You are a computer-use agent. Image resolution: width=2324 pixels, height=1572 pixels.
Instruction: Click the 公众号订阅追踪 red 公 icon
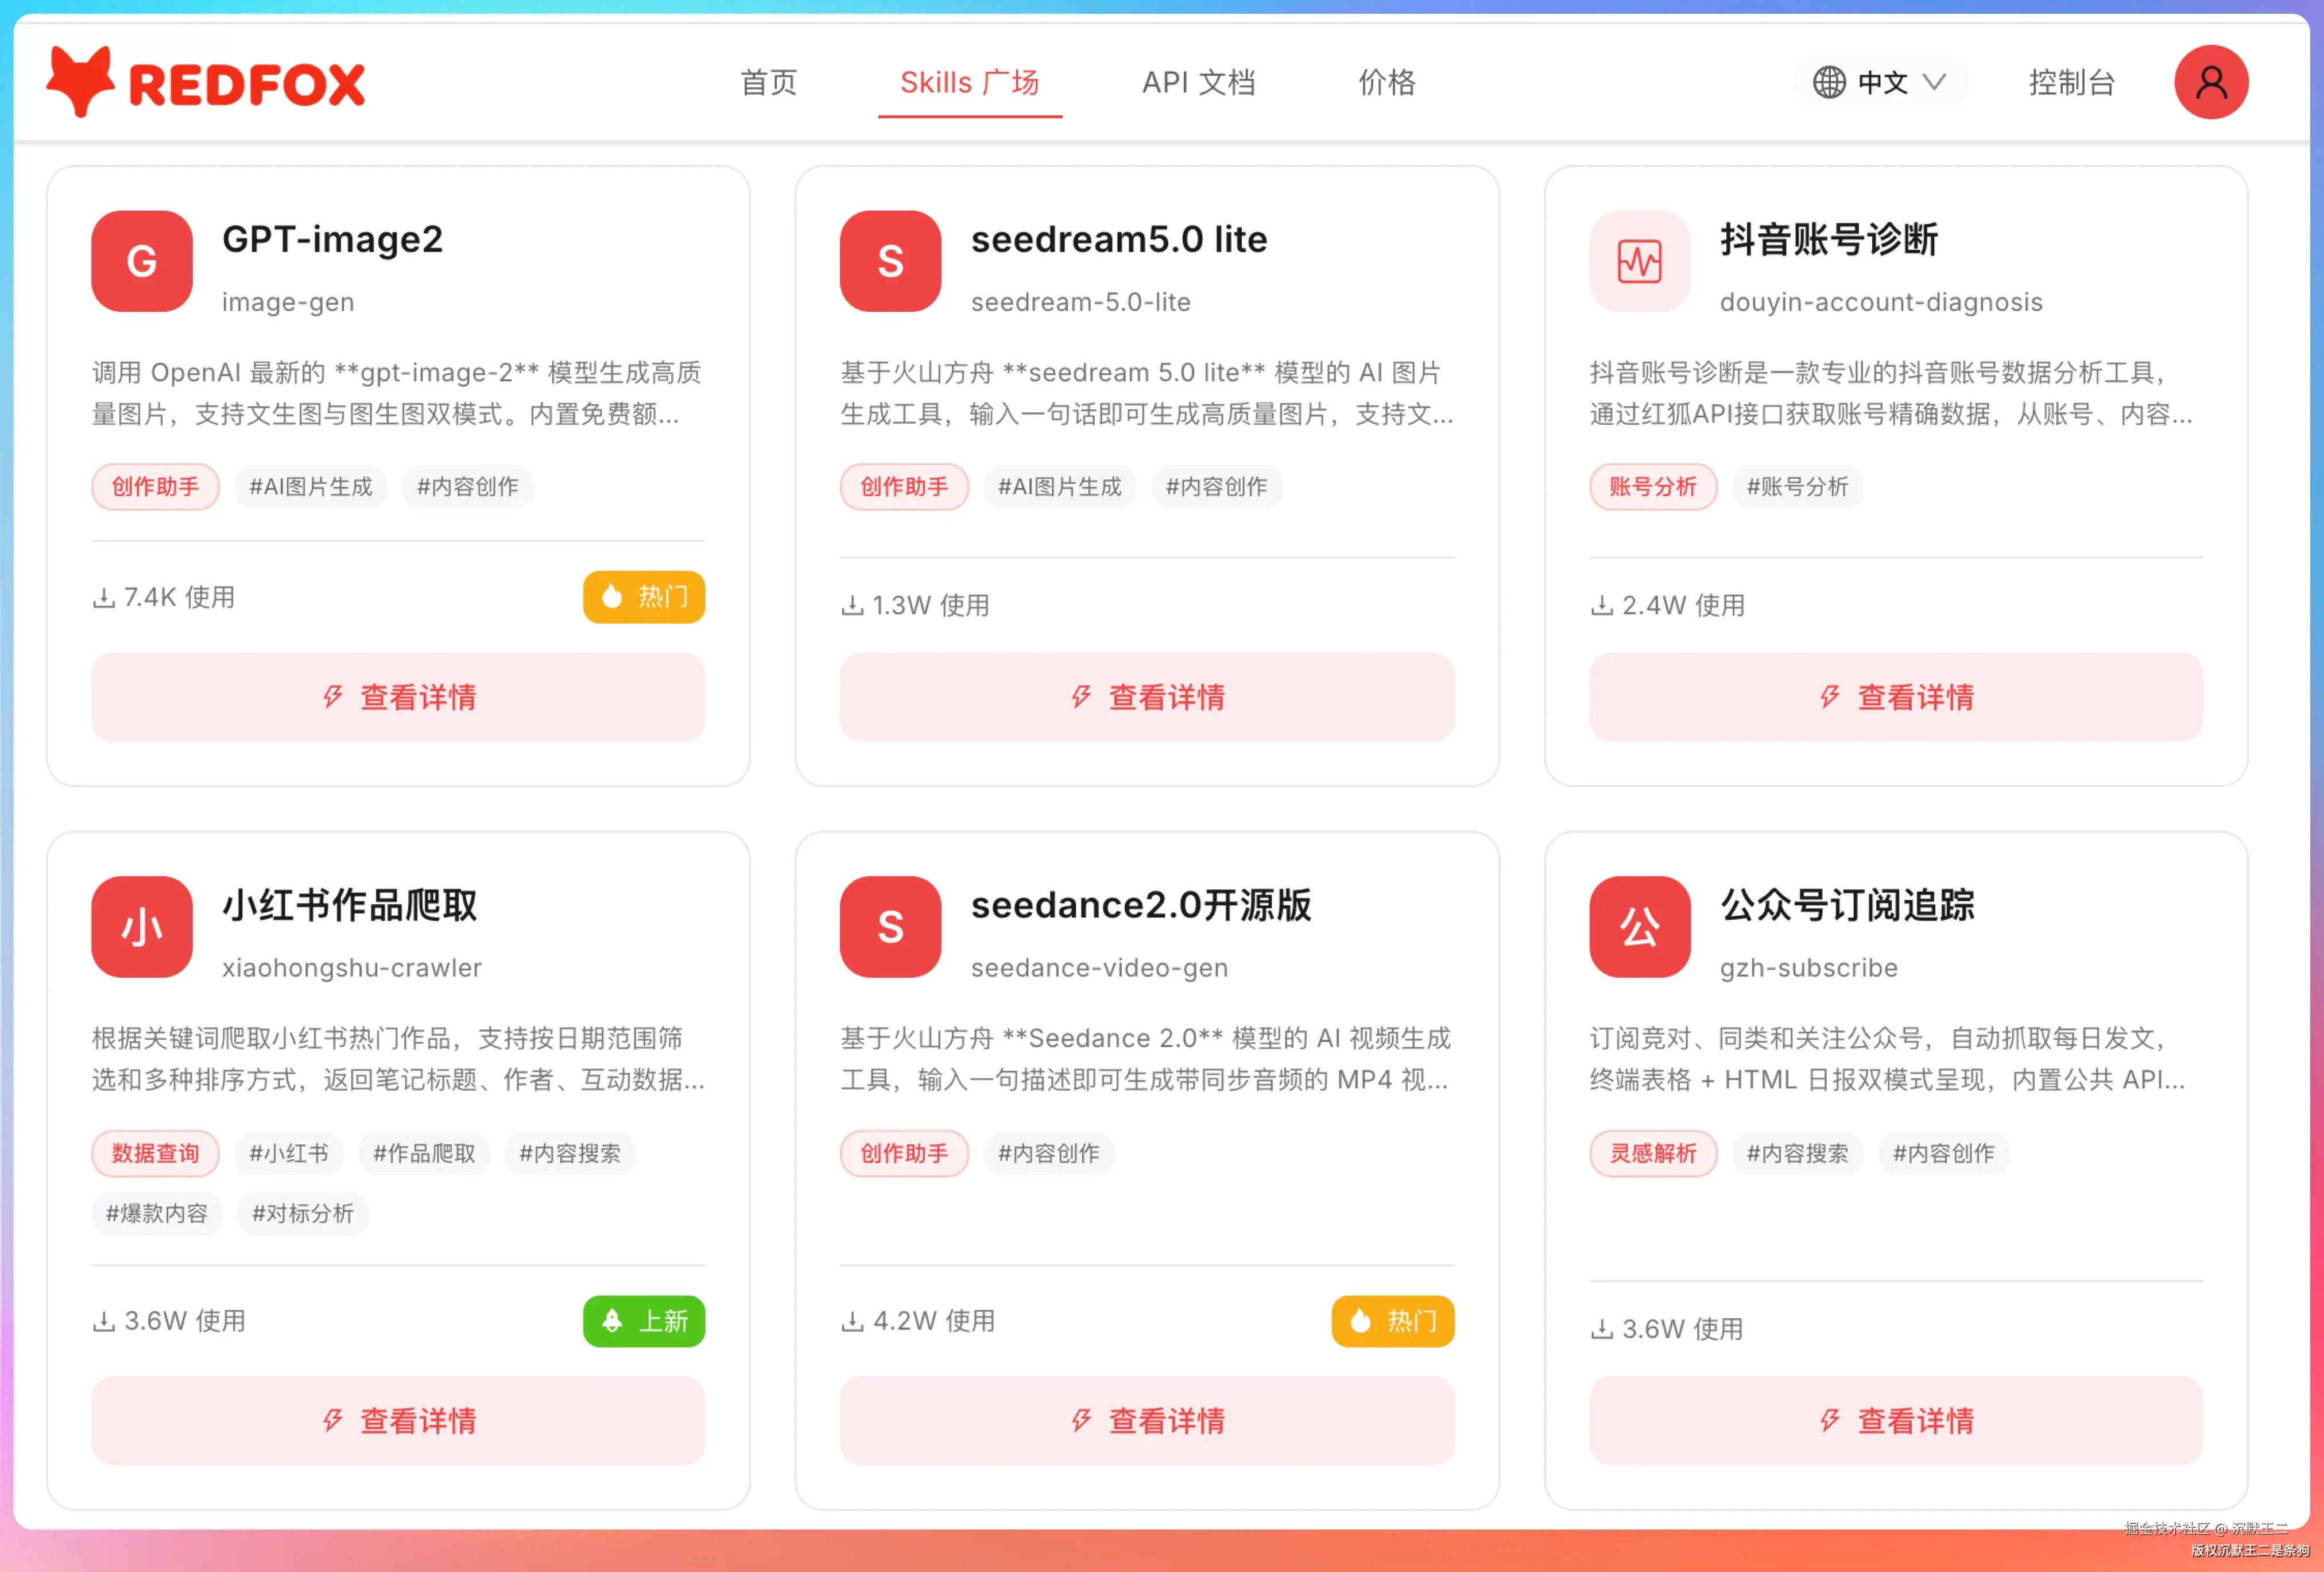[1640, 927]
